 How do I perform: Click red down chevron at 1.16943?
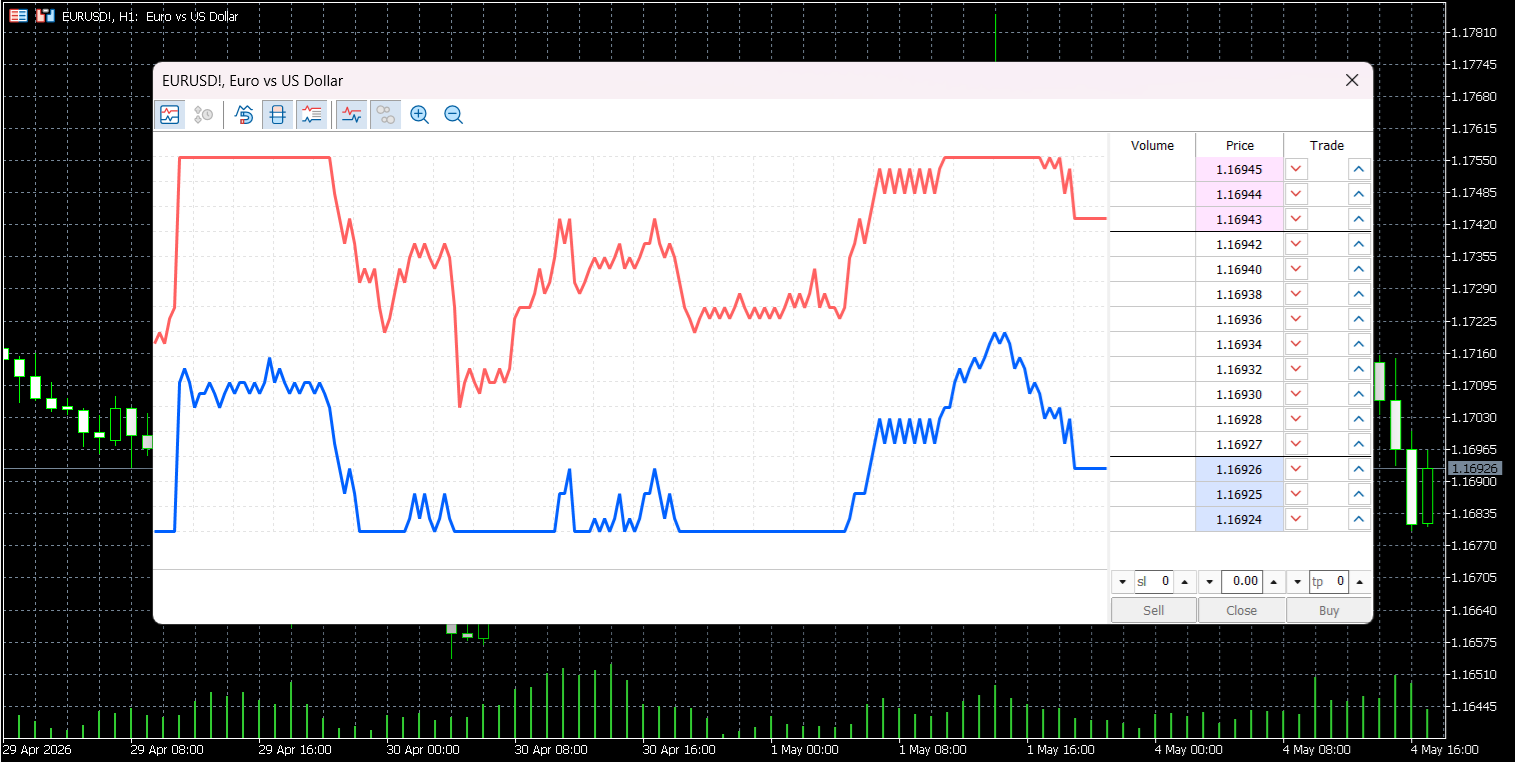(1296, 219)
